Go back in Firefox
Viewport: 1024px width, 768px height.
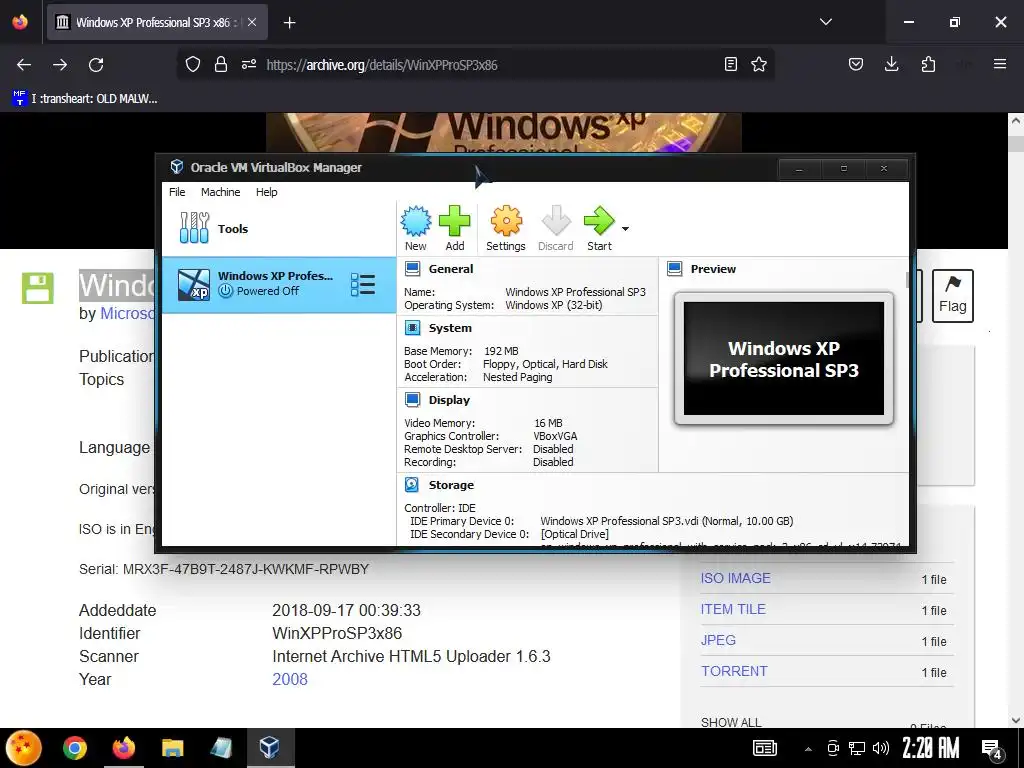[x=24, y=65]
